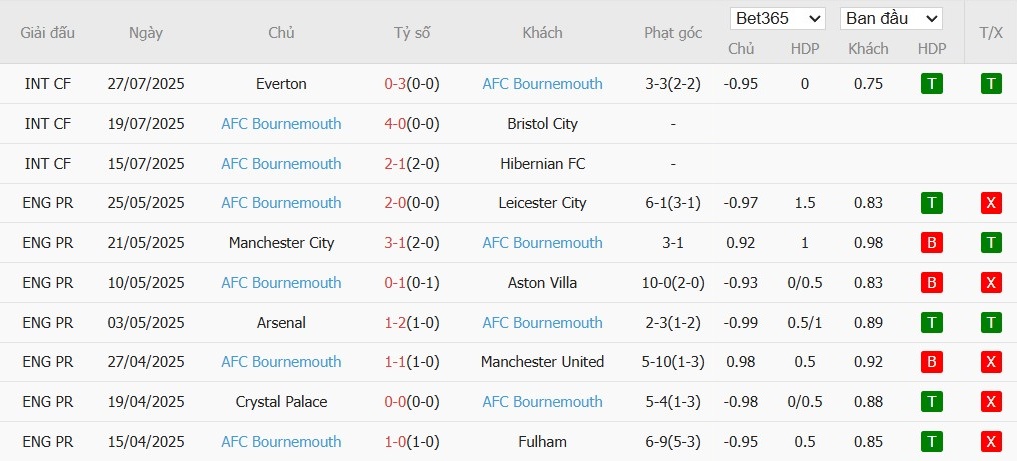
Task: Click green T badge in Everton row T/X
Action: tap(990, 84)
